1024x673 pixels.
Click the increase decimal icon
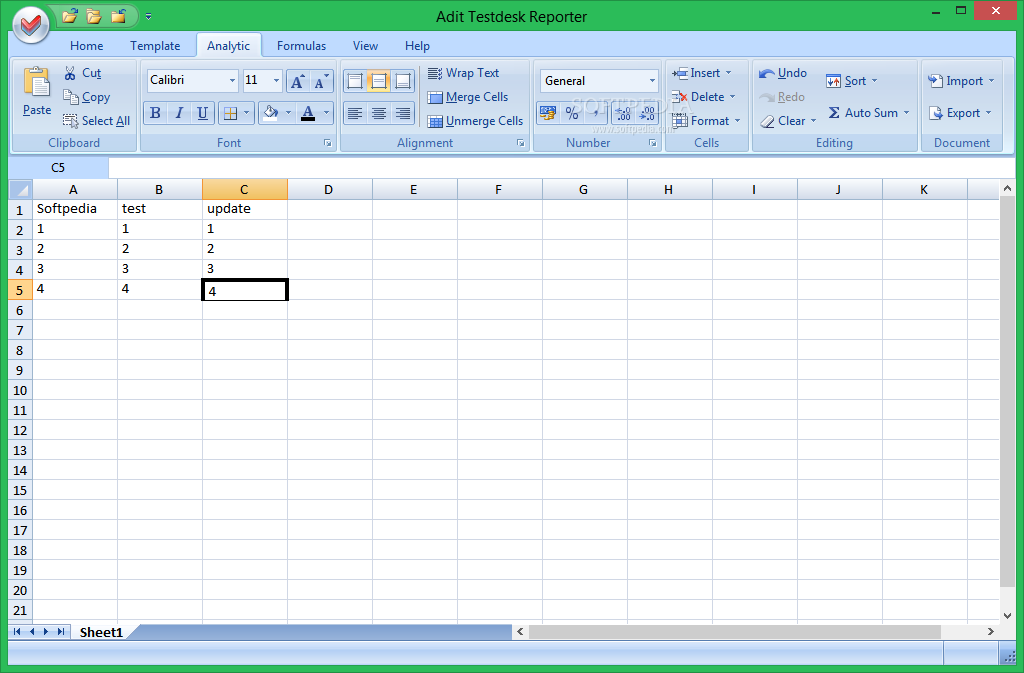(623, 113)
